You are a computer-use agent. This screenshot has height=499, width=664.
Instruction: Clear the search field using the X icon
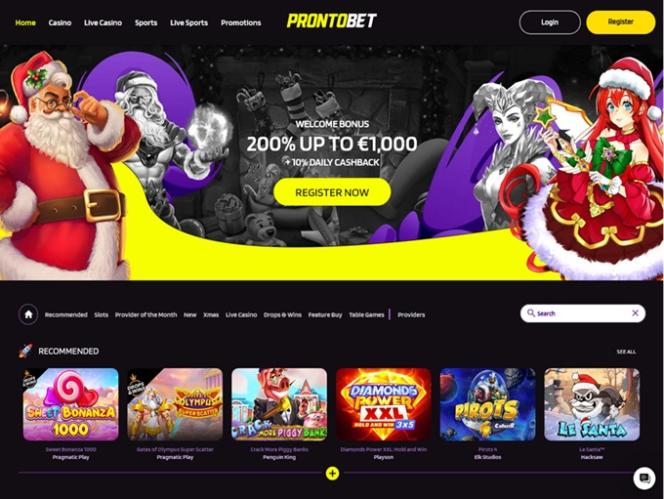pos(635,313)
